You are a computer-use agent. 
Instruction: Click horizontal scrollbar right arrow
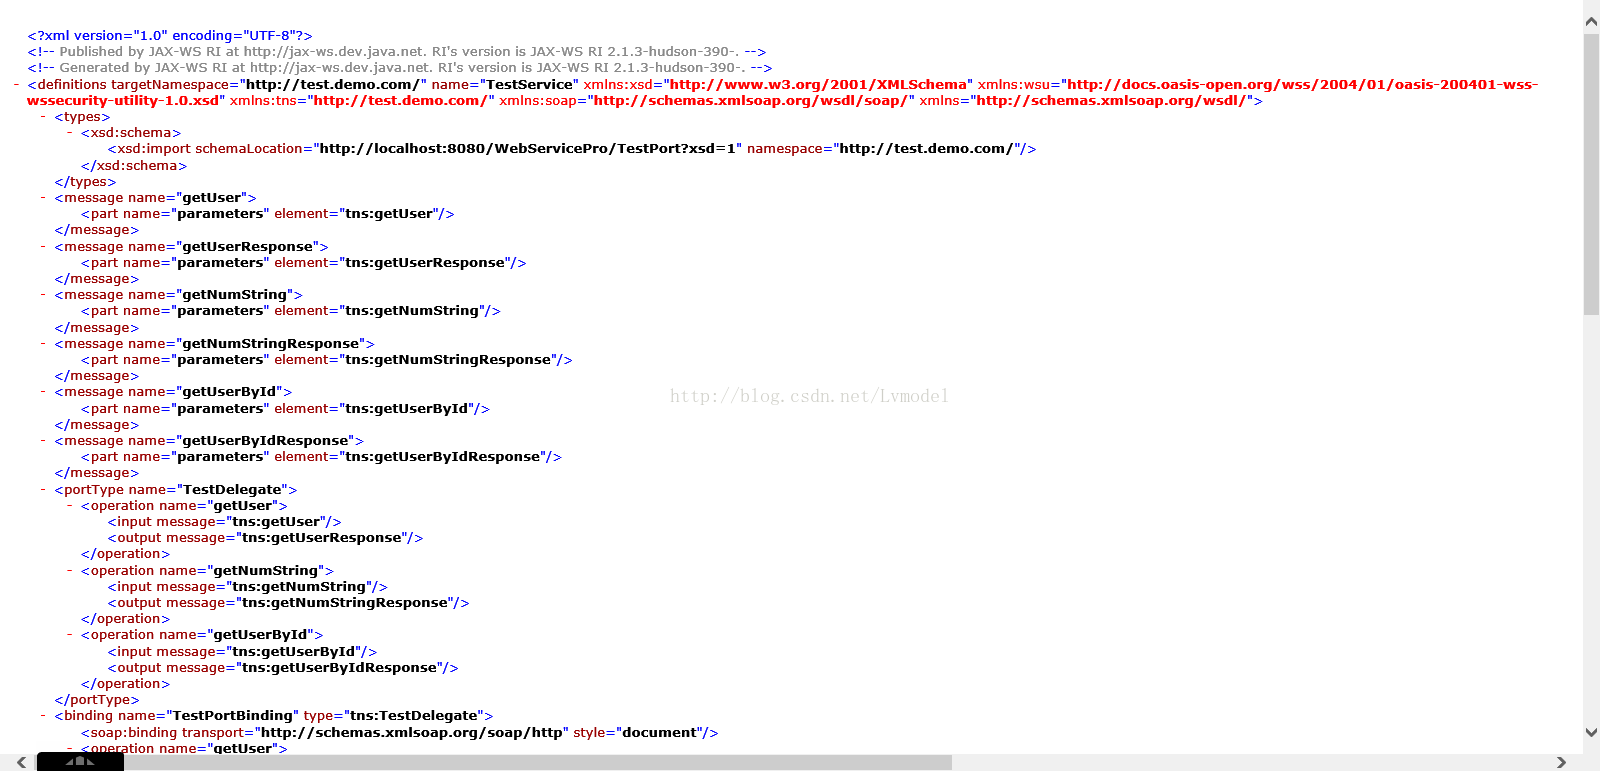[1561, 762]
